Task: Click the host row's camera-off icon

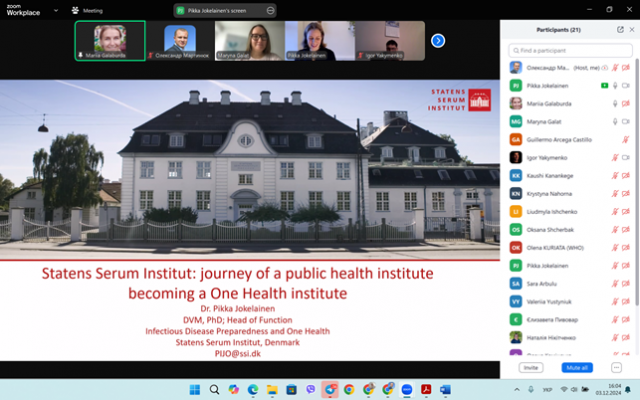Action: 626,68
